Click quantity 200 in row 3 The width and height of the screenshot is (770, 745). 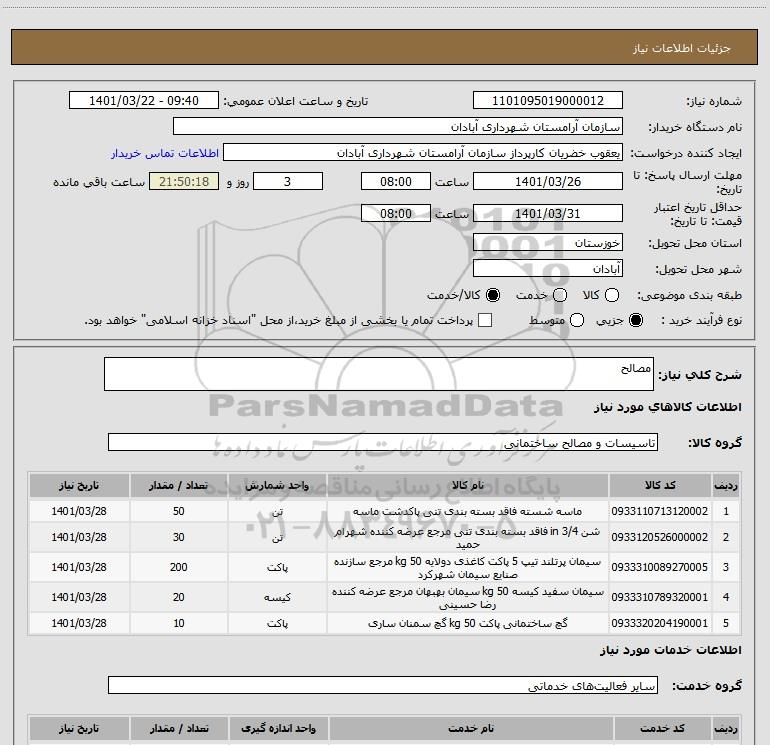pos(178,567)
